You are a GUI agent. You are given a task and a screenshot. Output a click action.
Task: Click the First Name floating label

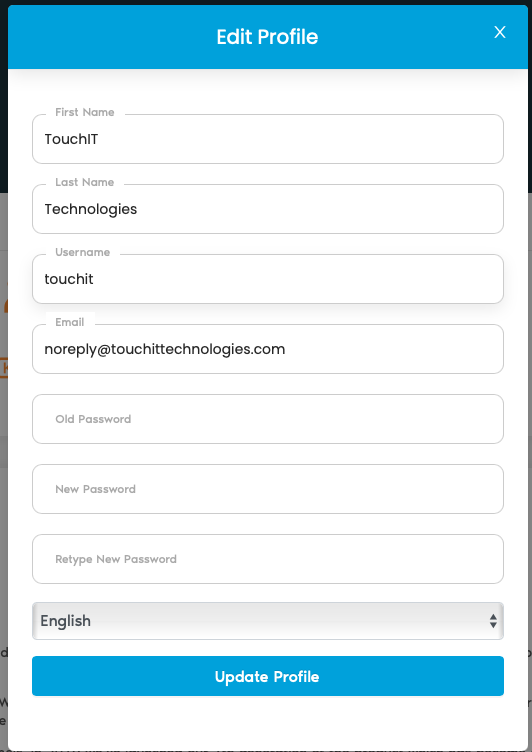coord(84,112)
